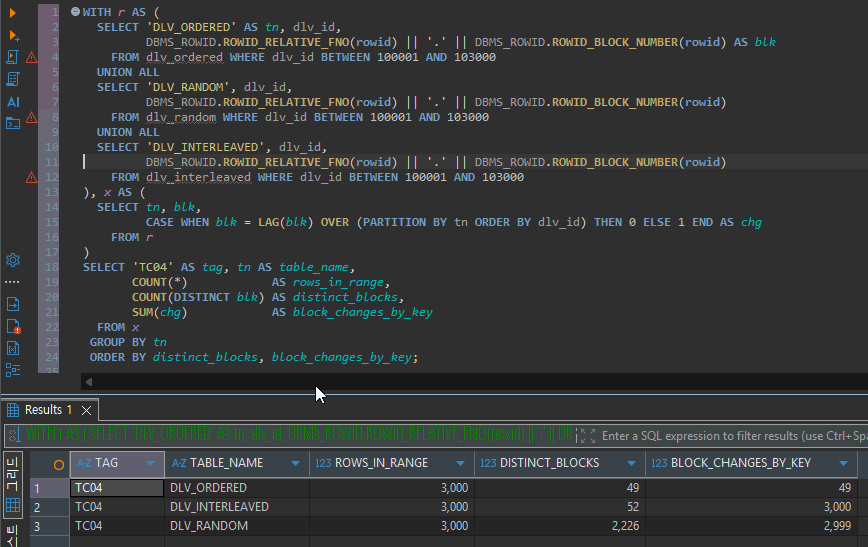Select the DLV_INTERLEAVED table name cell
This screenshot has width=868, height=547.
click(x=237, y=507)
